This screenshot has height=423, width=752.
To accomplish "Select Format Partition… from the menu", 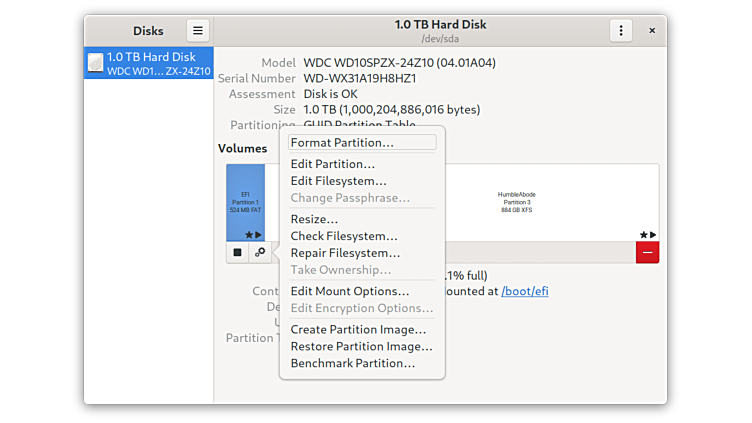I will tap(342, 143).
